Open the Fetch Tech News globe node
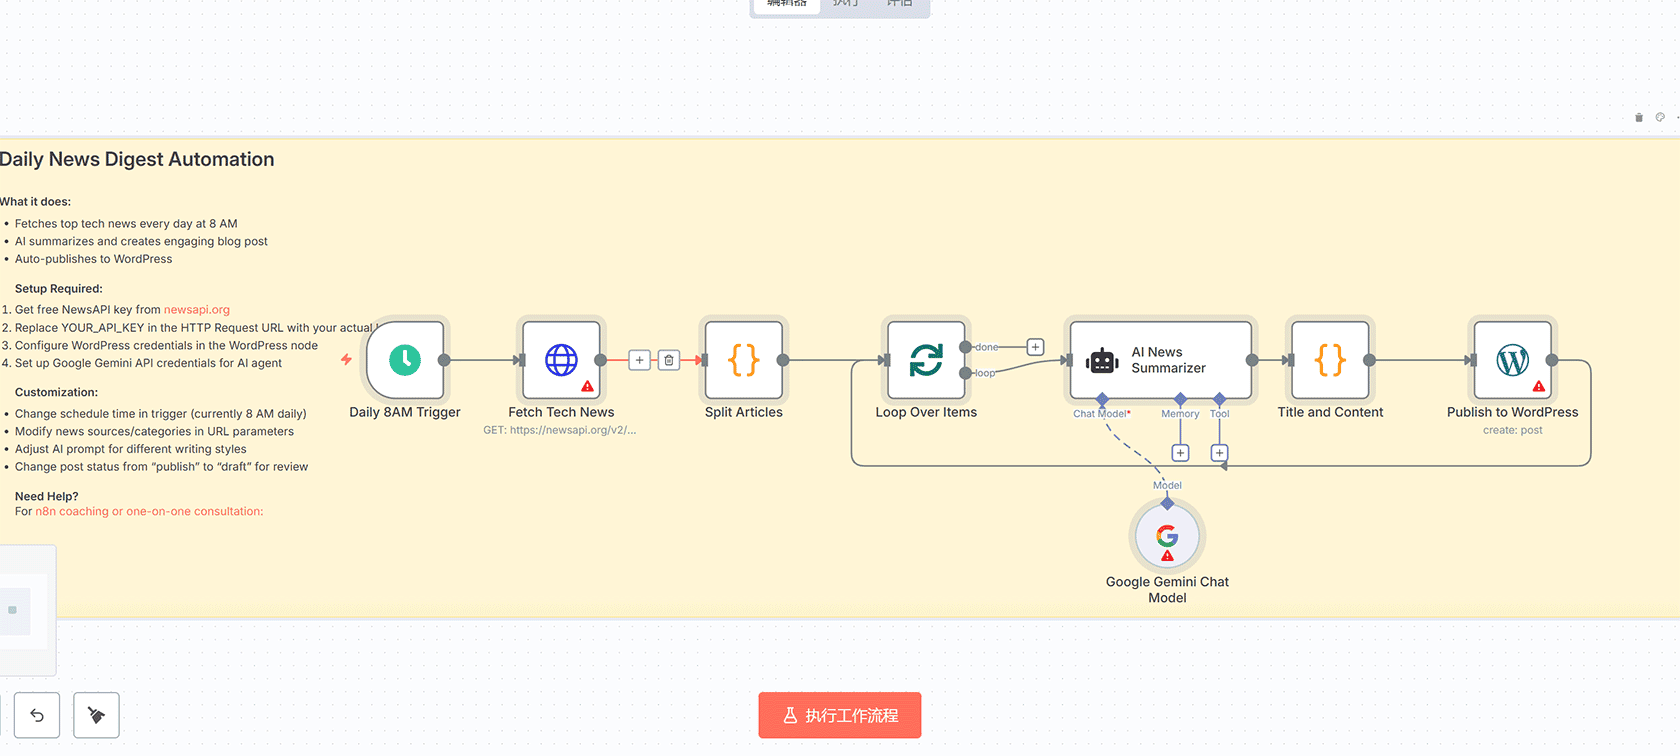1680x756 pixels. (561, 360)
